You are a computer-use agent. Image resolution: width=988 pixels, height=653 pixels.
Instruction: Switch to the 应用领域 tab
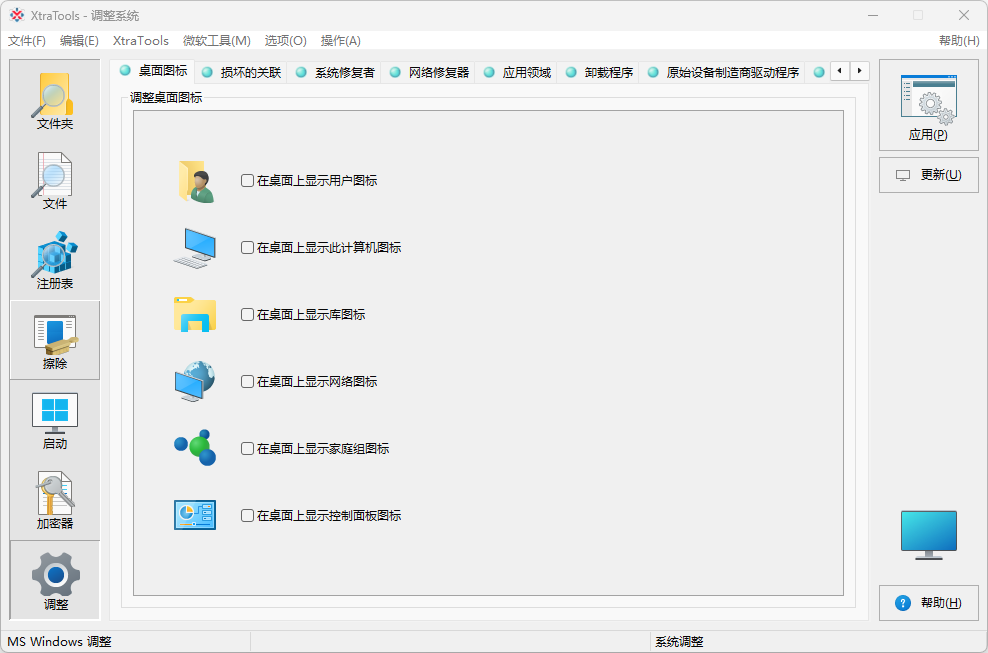click(x=517, y=72)
